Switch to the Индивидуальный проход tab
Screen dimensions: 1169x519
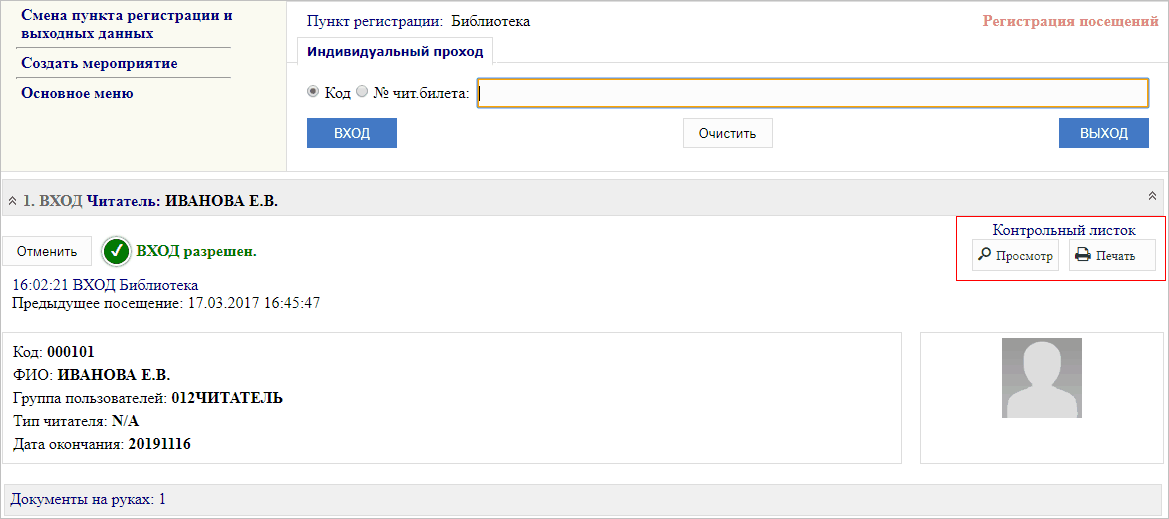(x=395, y=51)
